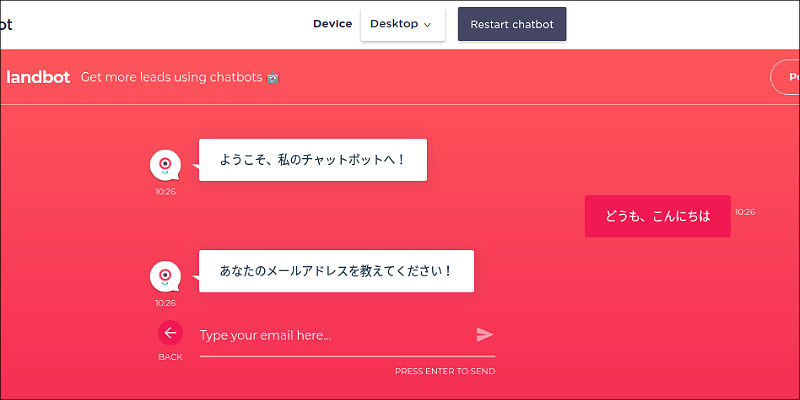The height and width of the screenshot is (400, 800).
Task: Click the landbot logo
Action: (38, 78)
